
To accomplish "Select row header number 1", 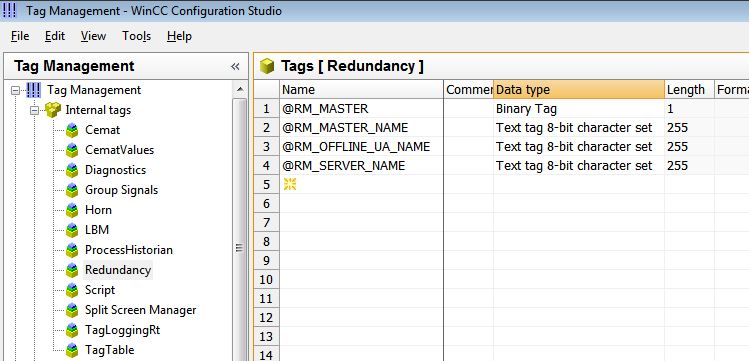I will [x=267, y=109].
